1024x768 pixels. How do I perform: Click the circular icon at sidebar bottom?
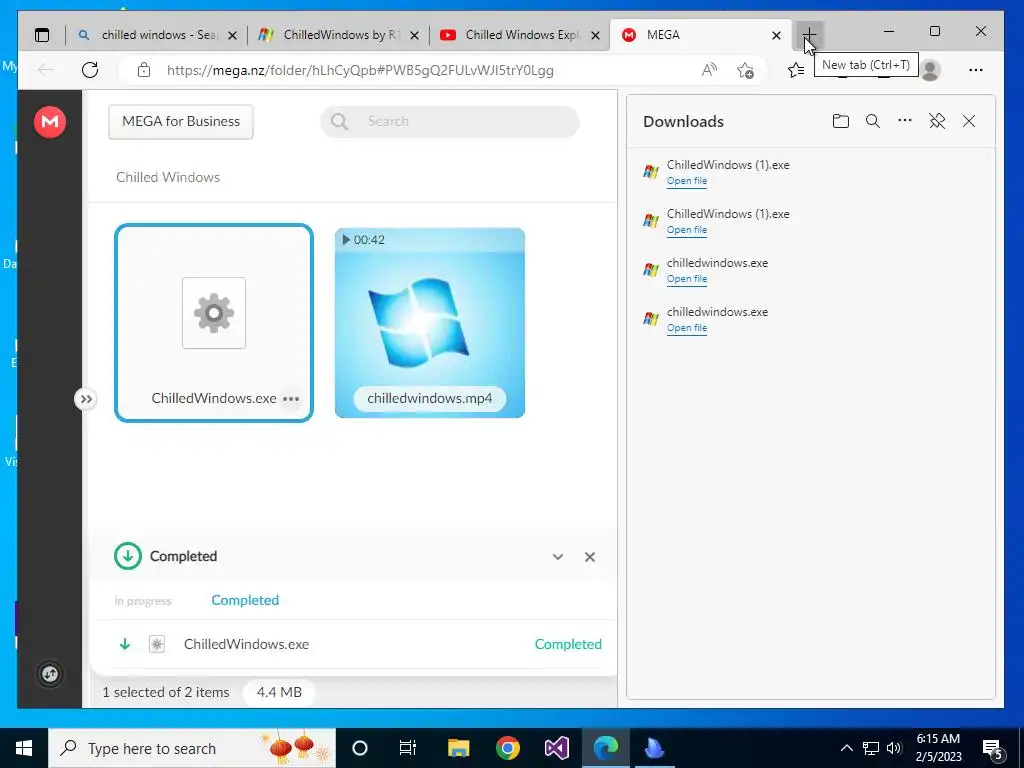point(50,674)
